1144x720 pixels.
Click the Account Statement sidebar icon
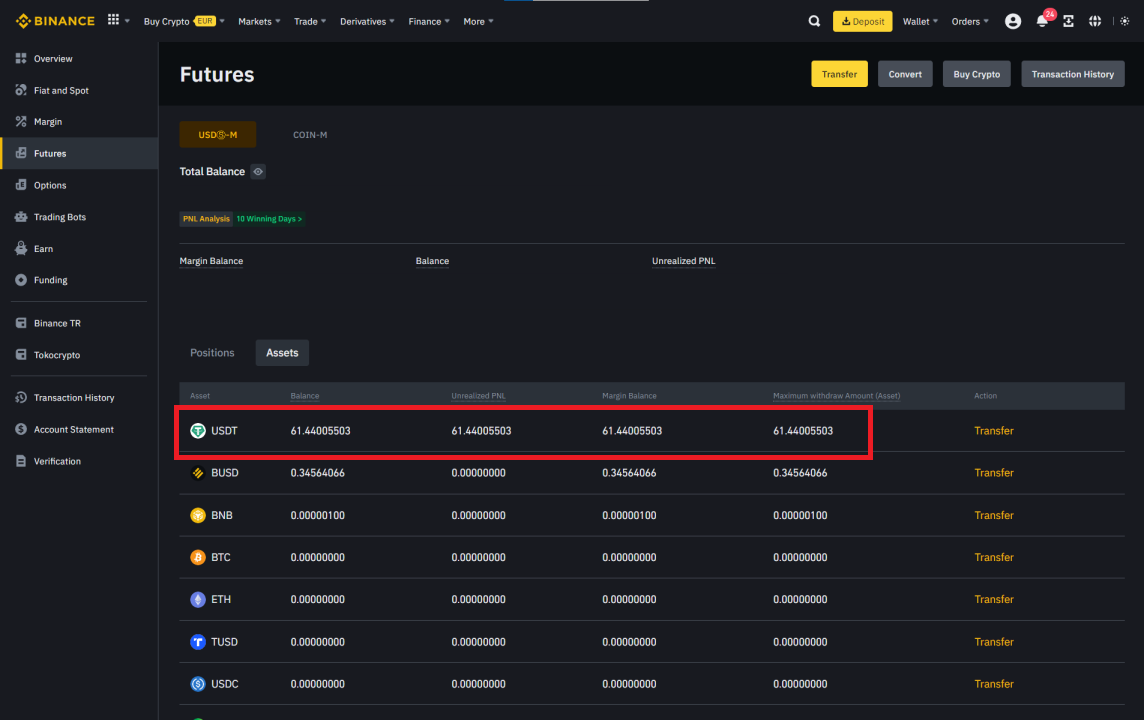click(x=21, y=430)
